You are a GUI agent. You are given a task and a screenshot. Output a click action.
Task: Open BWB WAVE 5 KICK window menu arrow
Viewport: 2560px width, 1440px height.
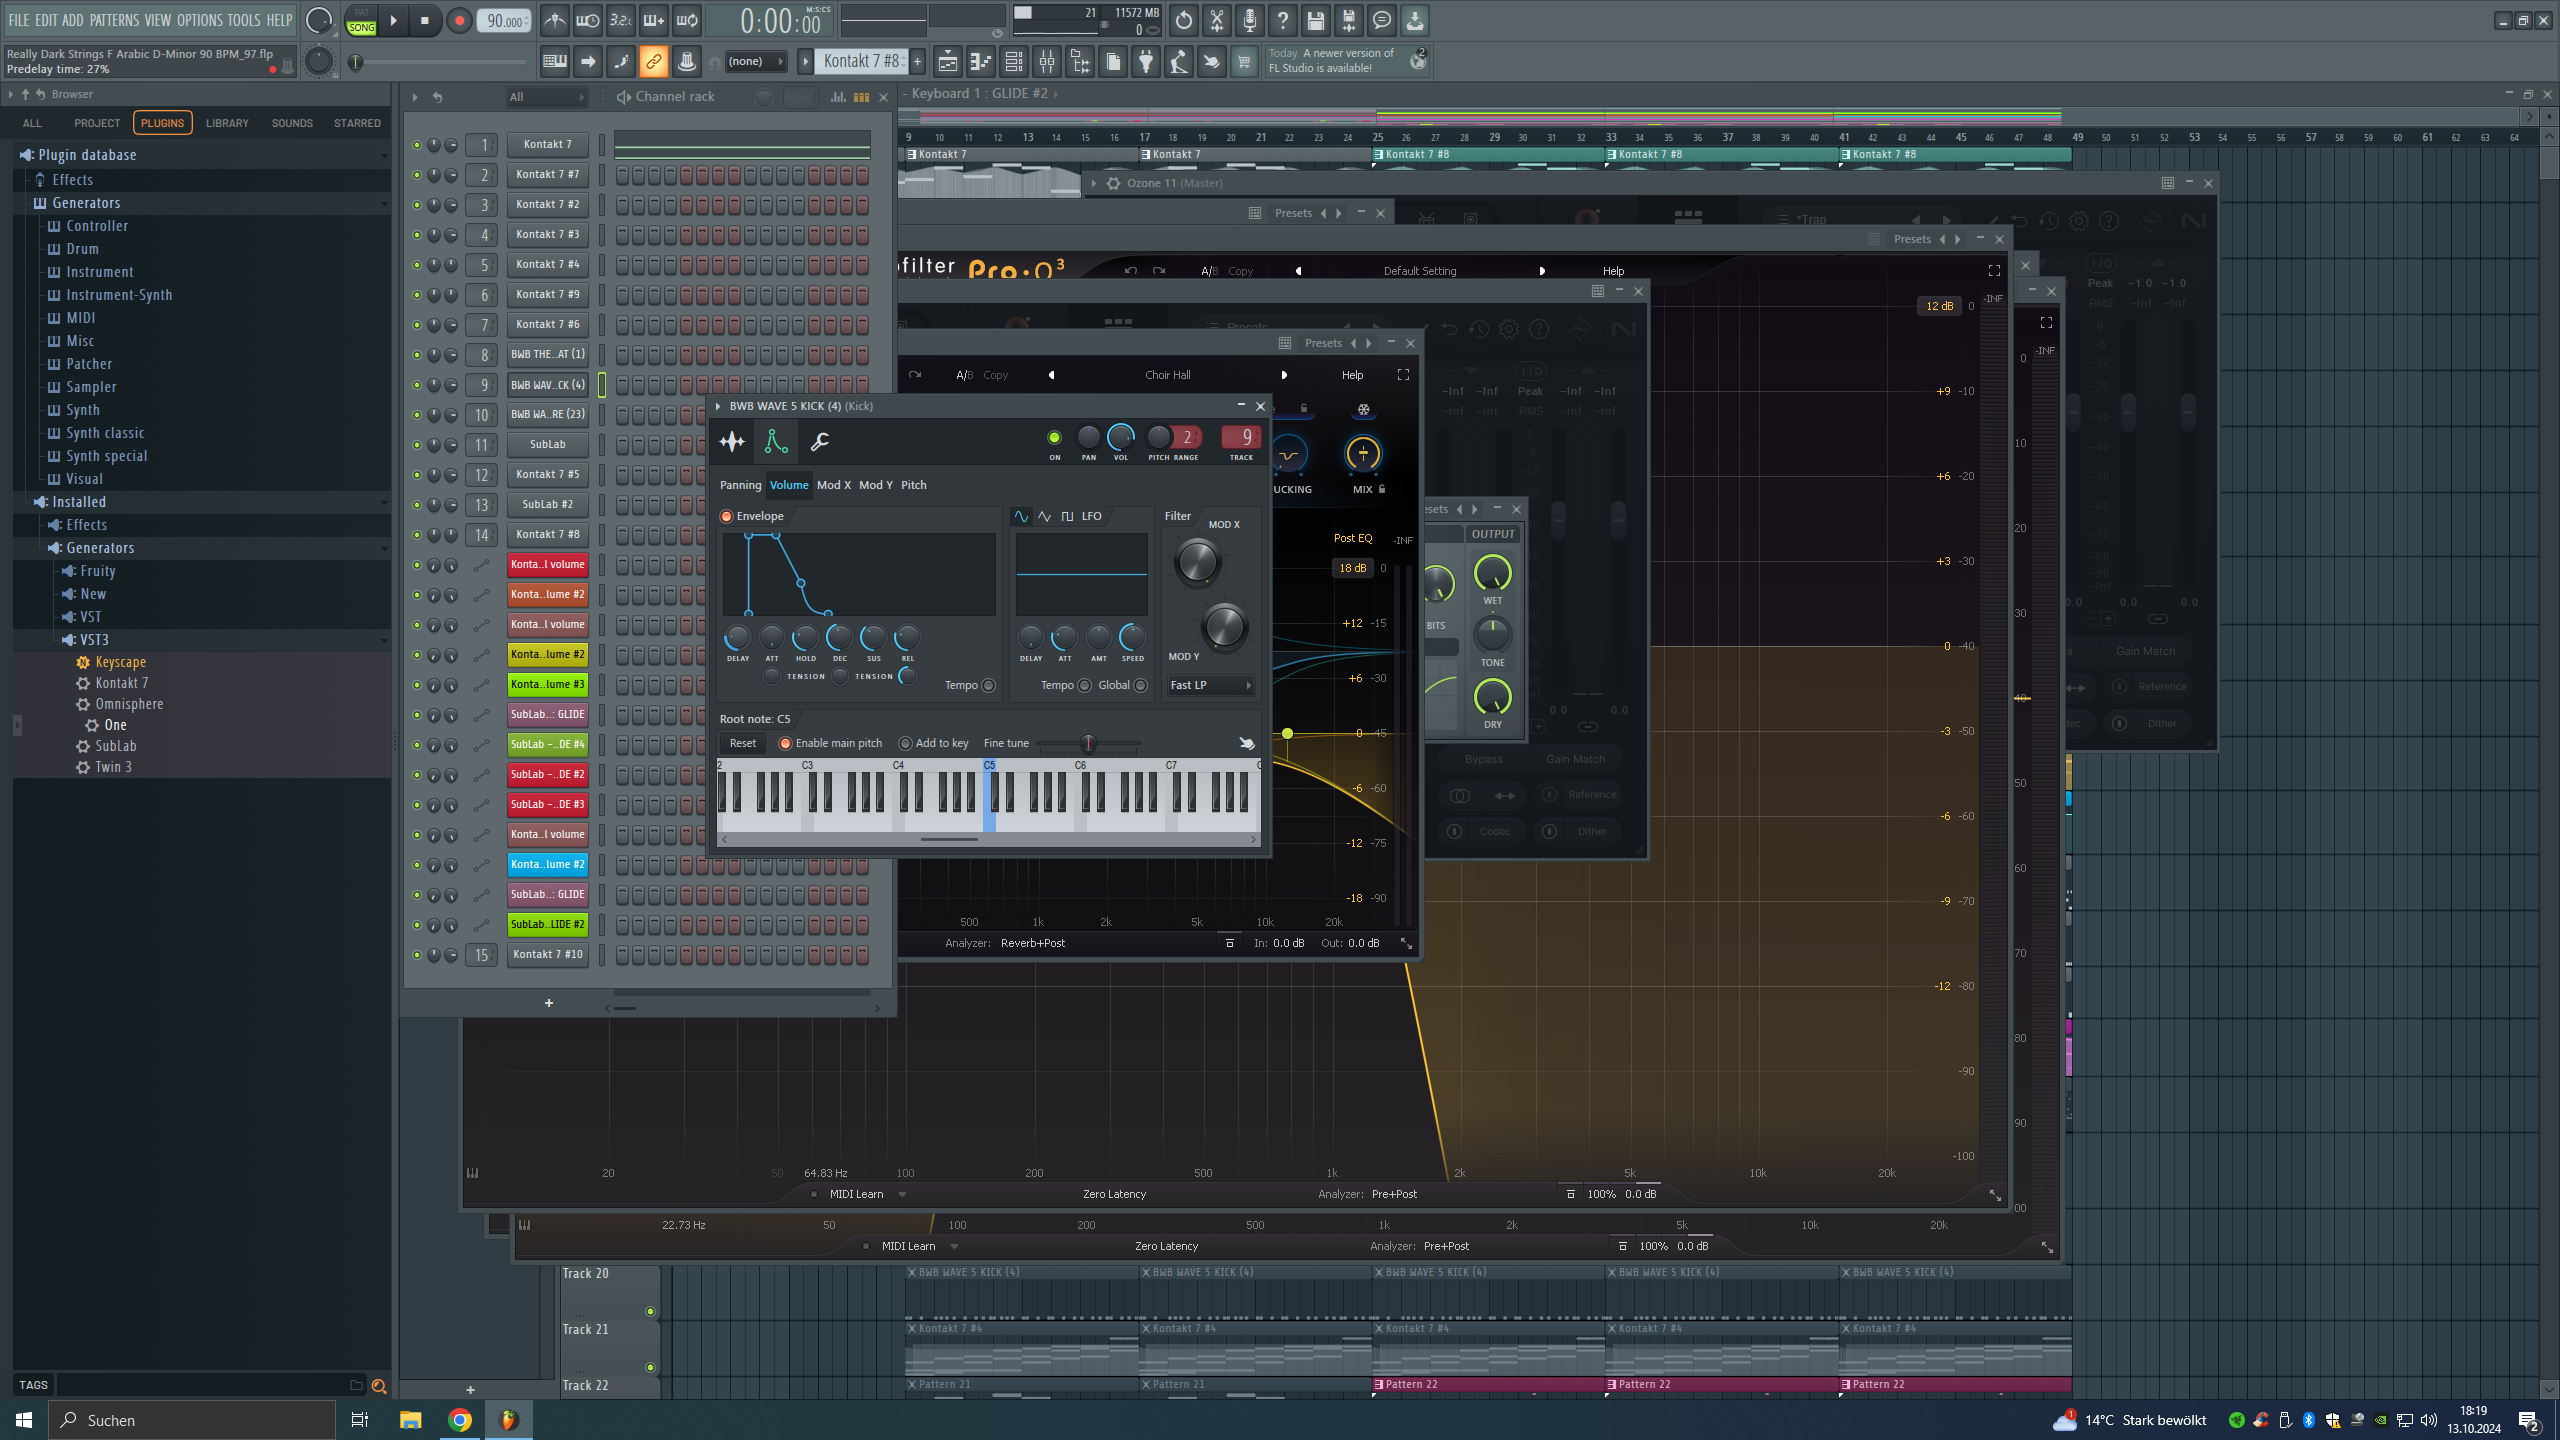click(718, 406)
